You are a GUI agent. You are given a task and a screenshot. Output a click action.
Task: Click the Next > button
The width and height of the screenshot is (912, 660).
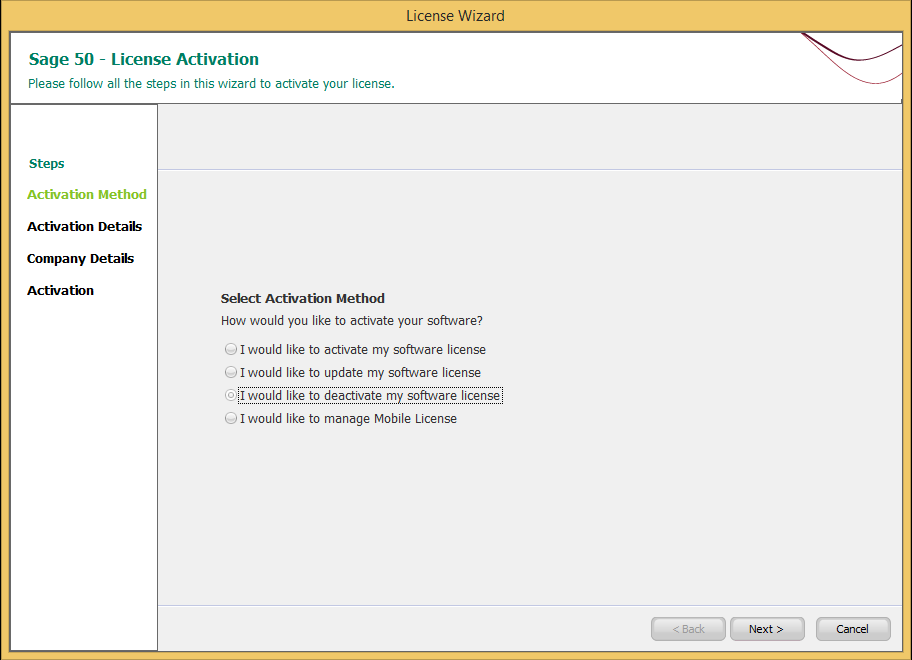767,629
